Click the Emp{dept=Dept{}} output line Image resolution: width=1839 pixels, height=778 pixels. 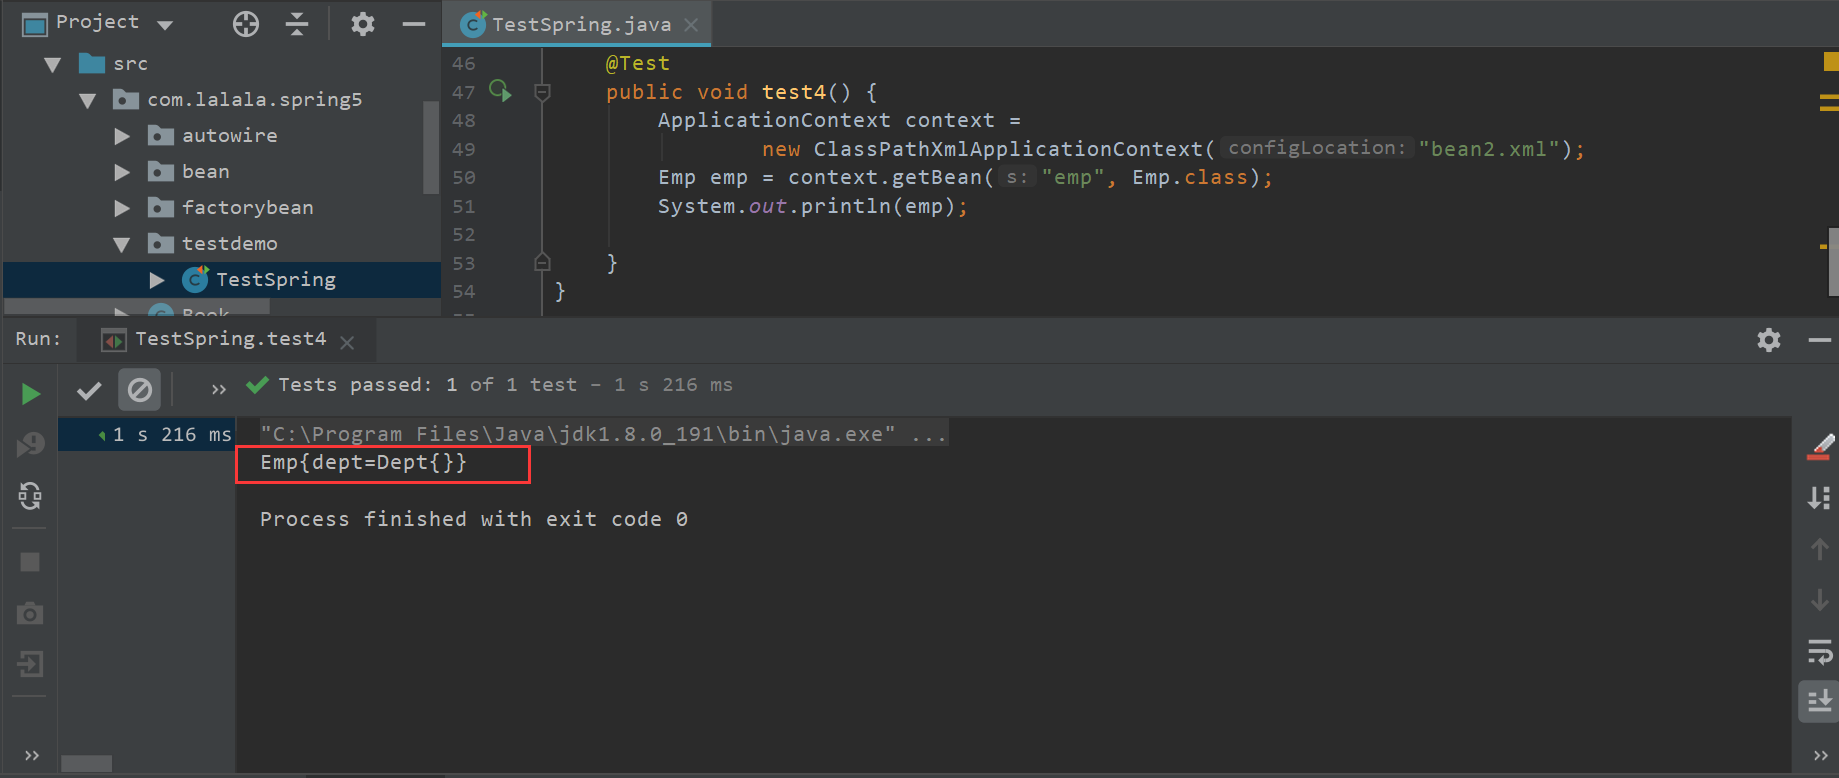[363, 463]
